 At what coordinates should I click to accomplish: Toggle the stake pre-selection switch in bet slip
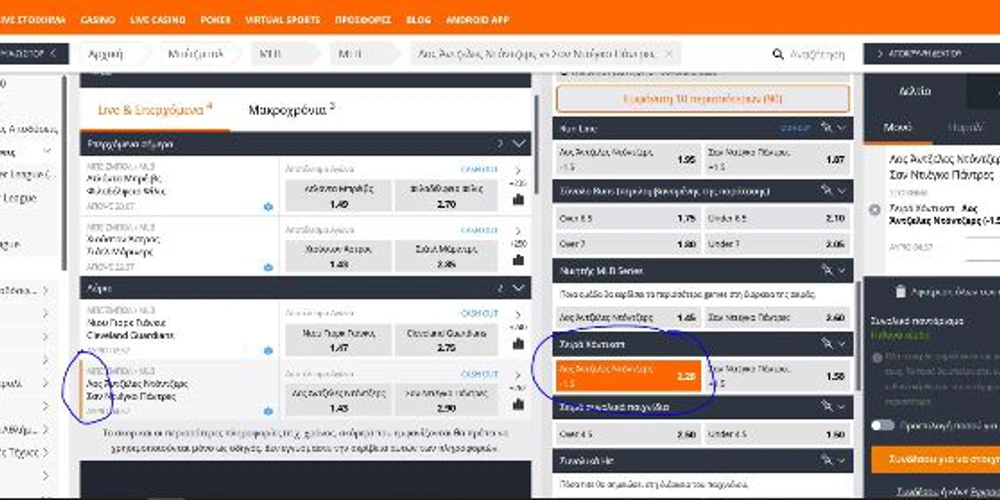[883, 425]
